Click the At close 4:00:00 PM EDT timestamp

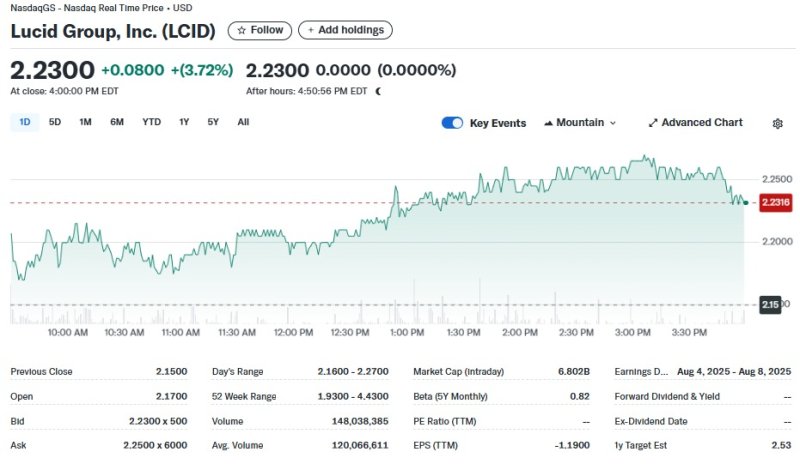64,91
